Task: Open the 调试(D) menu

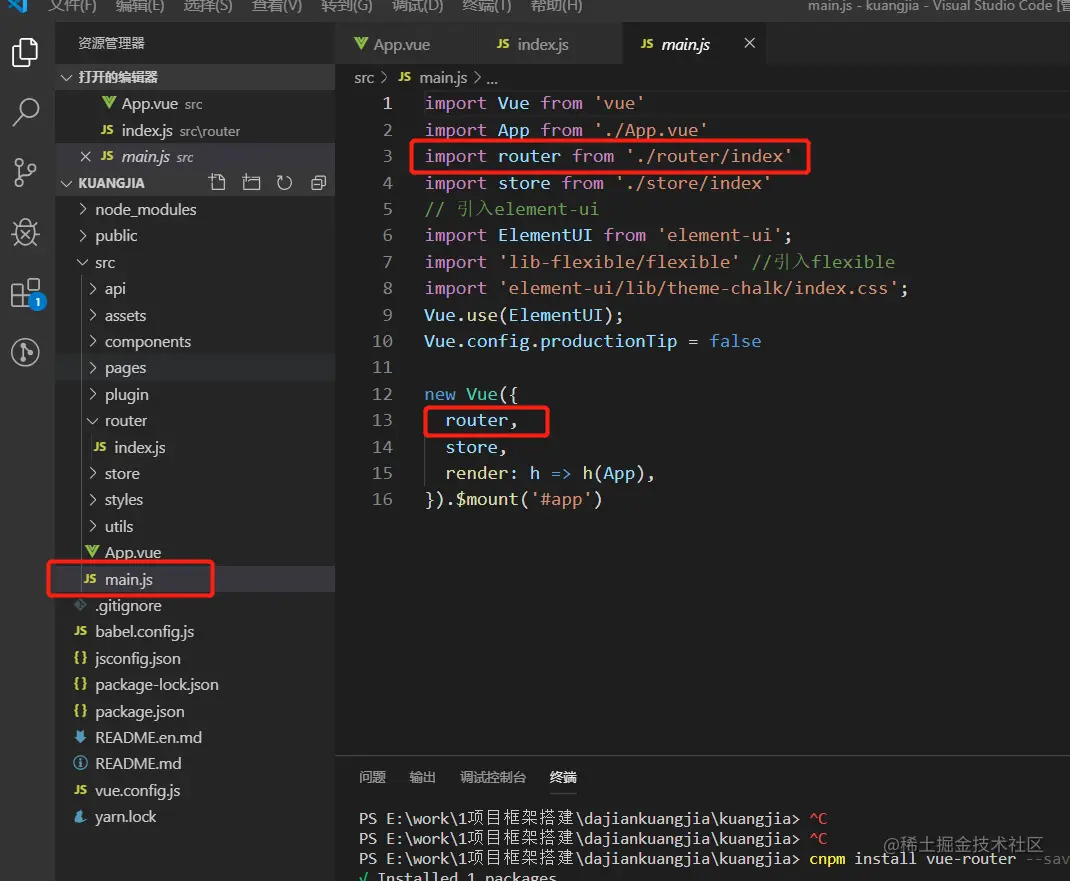Action: click(418, 6)
